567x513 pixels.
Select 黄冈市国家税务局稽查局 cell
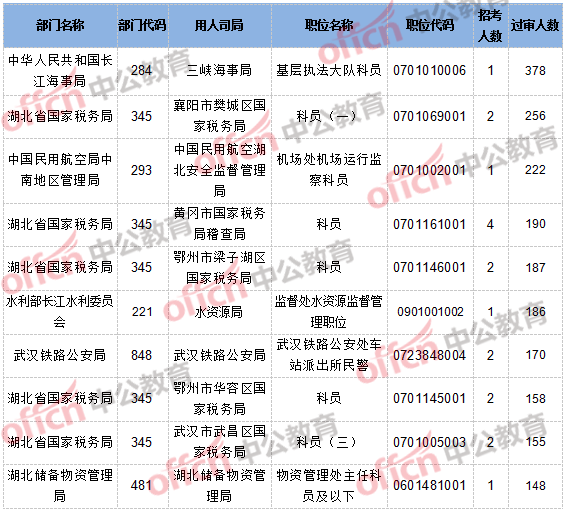[x=219, y=224]
